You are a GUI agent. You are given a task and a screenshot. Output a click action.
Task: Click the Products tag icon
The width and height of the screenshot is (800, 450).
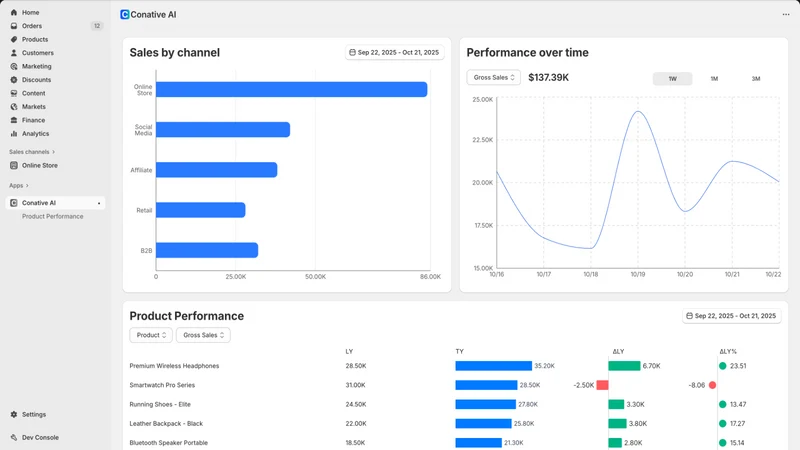click(x=14, y=39)
